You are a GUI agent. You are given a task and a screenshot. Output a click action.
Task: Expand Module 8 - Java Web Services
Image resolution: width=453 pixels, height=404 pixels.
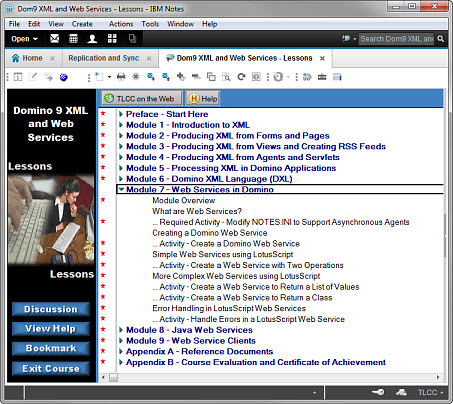coord(121,330)
